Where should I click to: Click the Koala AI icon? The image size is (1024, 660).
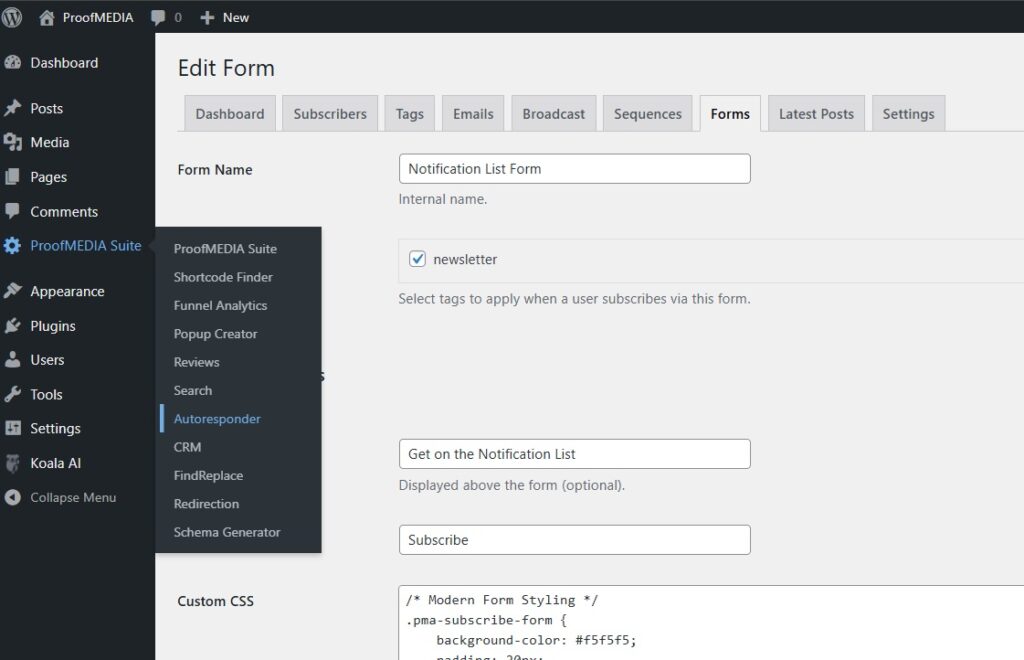click(x=13, y=463)
